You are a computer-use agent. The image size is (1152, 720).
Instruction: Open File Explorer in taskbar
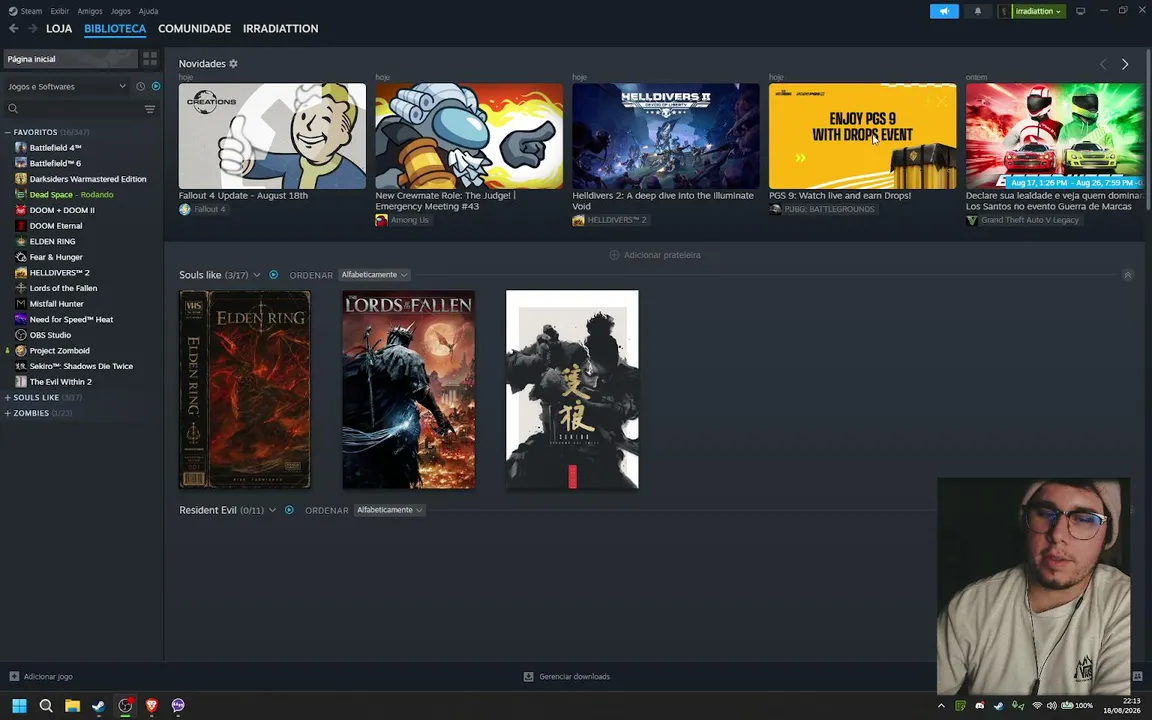[72, 706]
